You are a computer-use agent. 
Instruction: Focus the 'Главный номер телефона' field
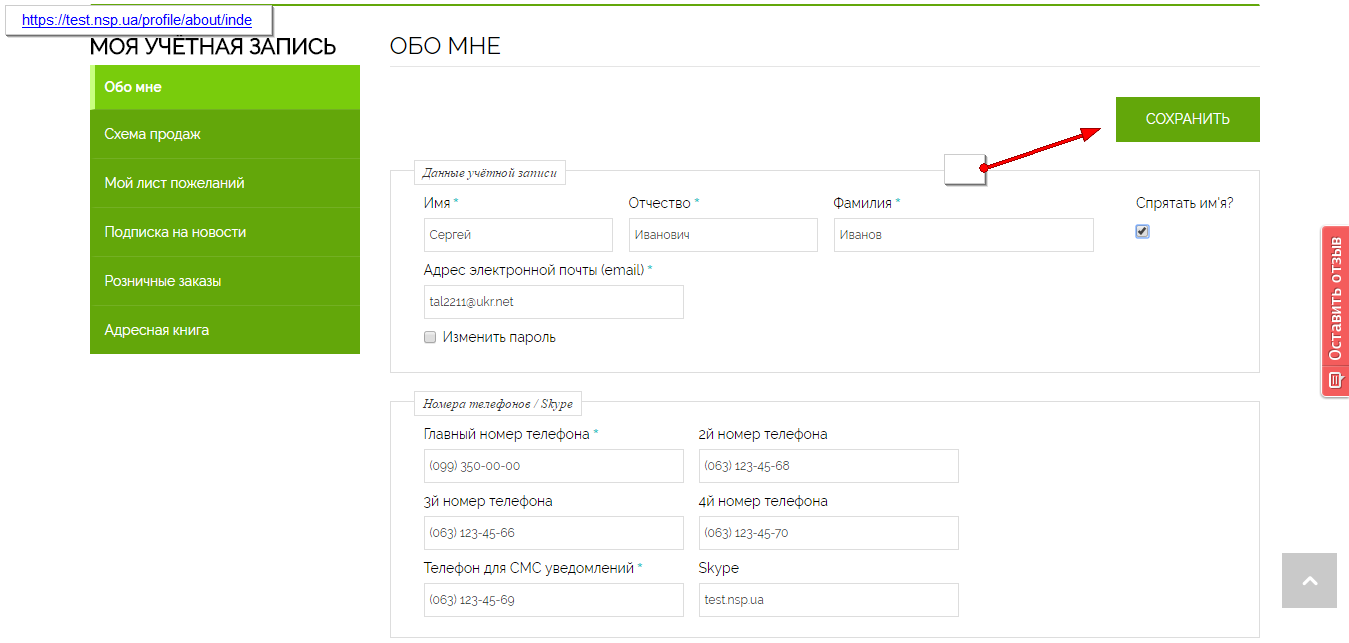pos(554,466)
